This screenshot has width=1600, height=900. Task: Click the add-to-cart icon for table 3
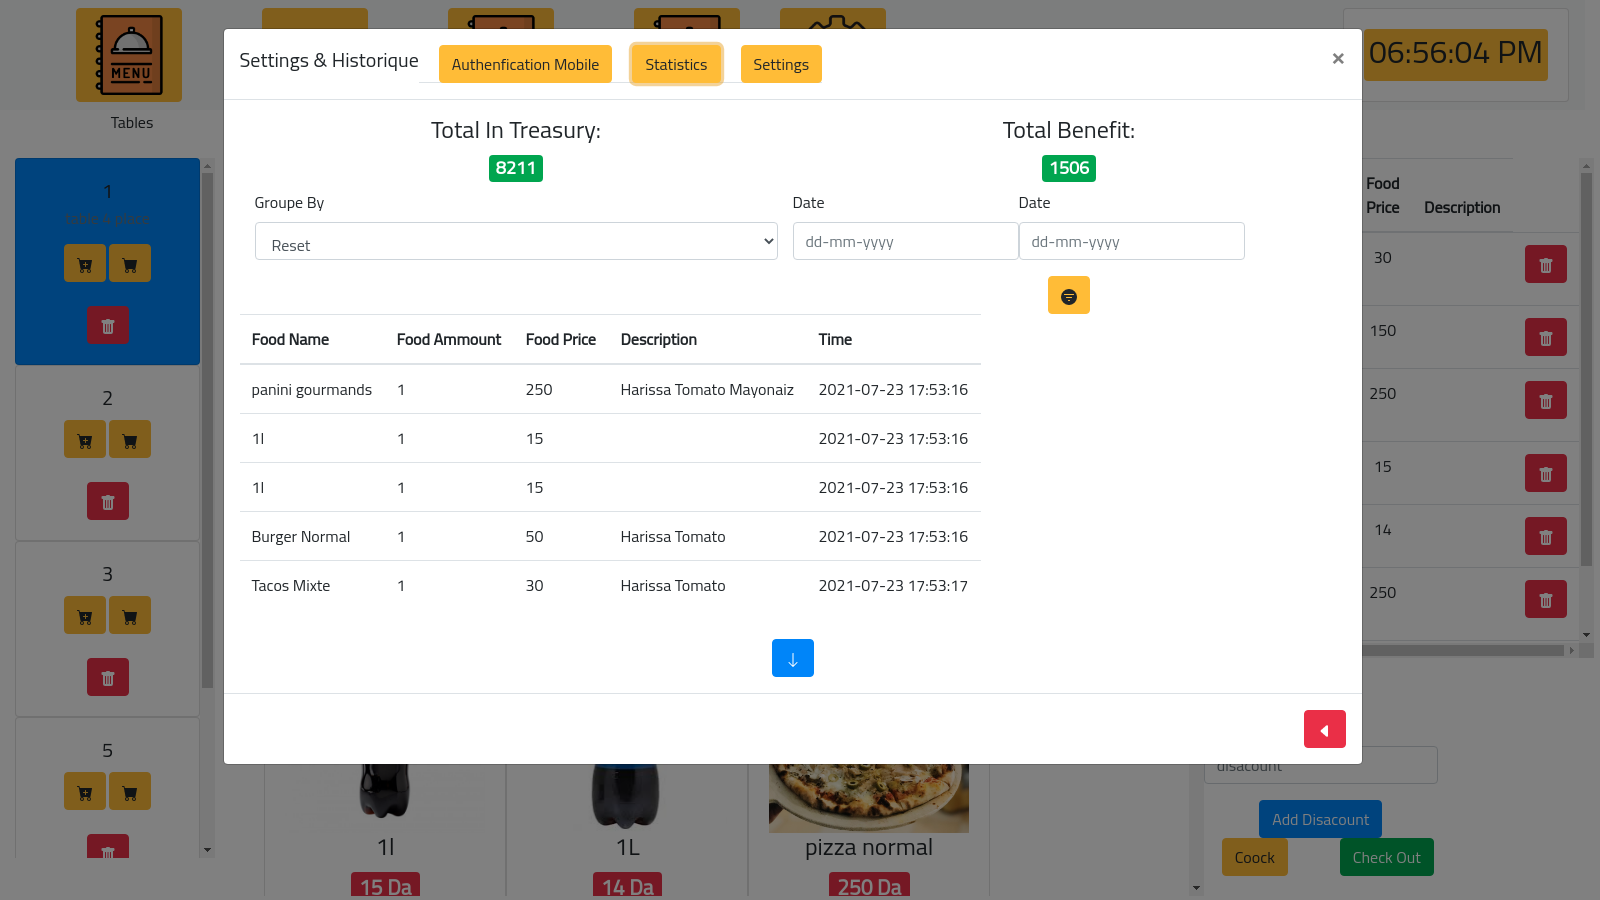pyautogui.click(x=85, y=615)
